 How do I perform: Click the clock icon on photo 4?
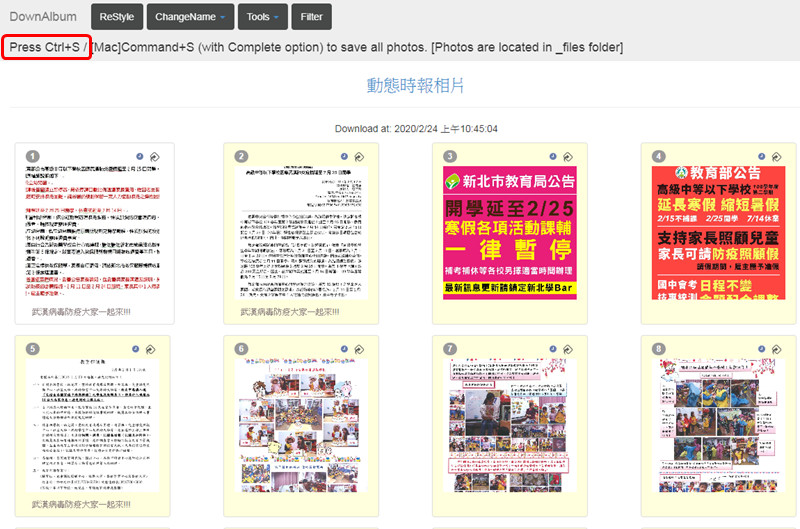click(762, 157)
